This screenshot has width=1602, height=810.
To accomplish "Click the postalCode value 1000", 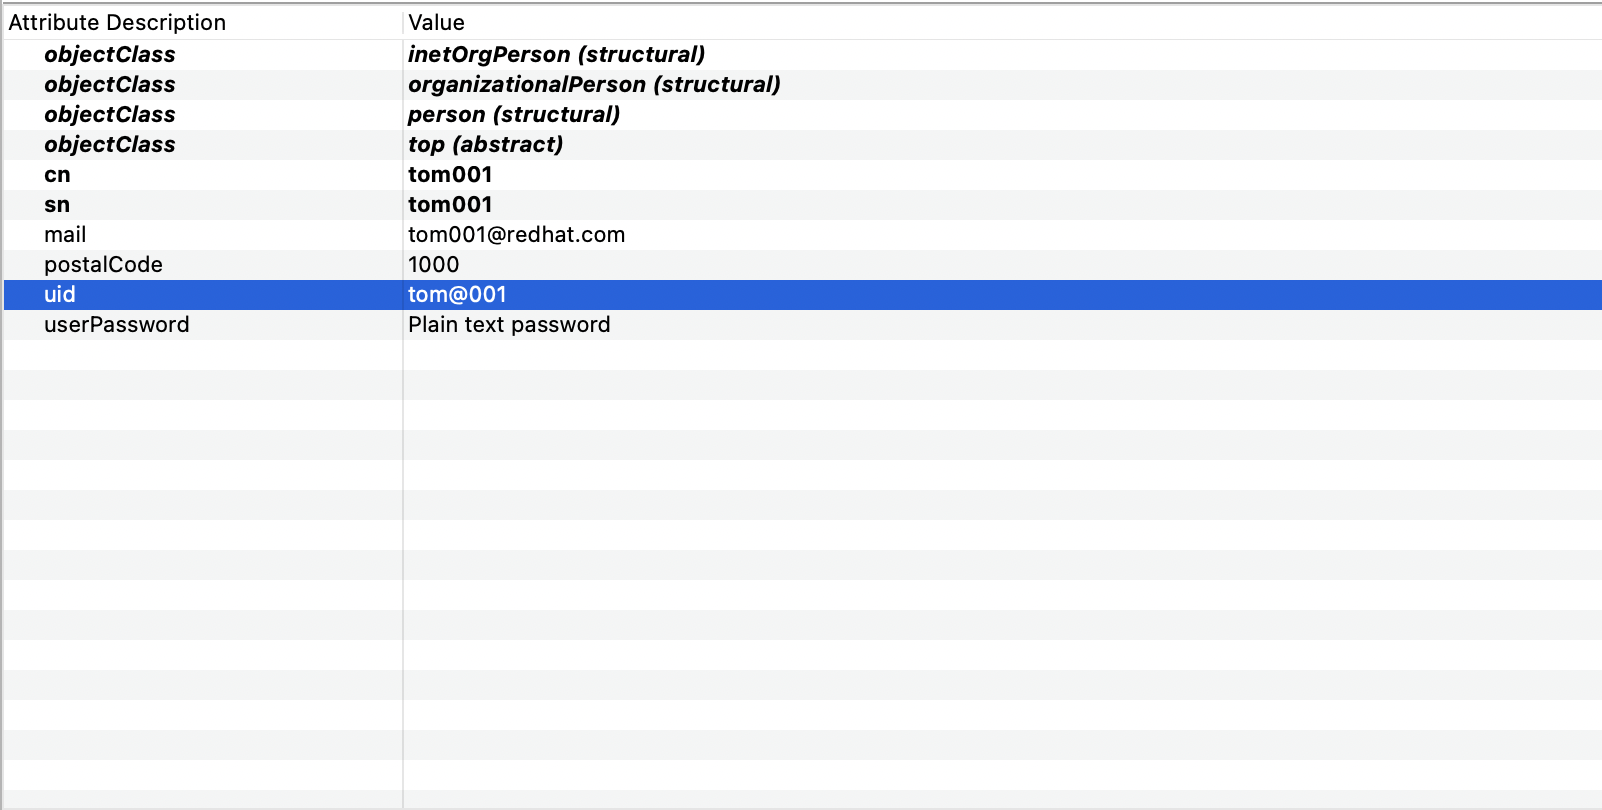I will 433,265.
